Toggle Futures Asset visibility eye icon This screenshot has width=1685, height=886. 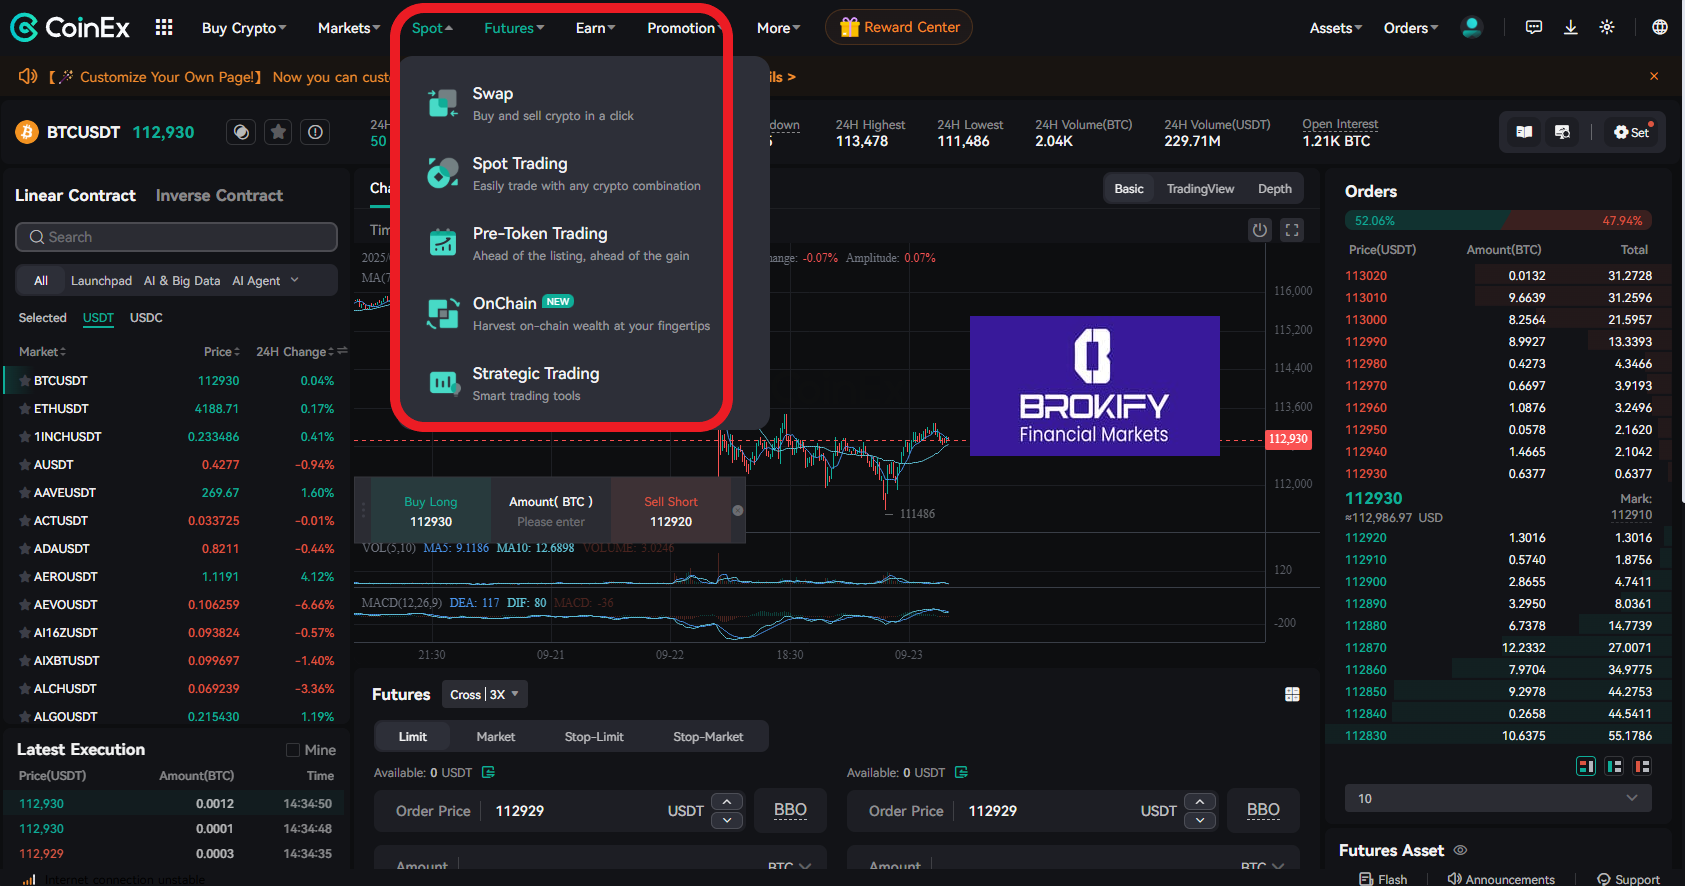tap(1460, 850)
